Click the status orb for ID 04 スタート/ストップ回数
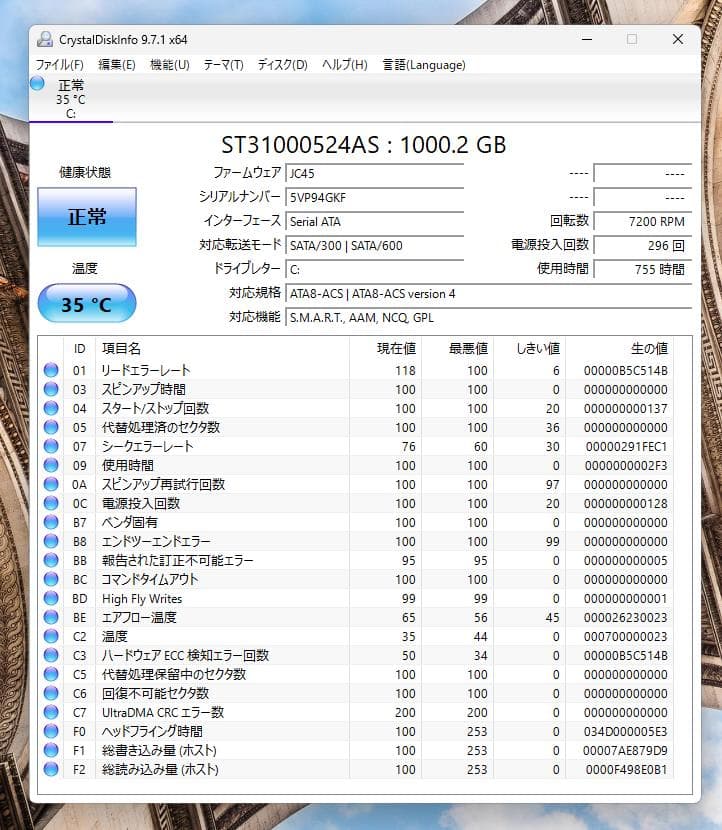 [51, 408]
